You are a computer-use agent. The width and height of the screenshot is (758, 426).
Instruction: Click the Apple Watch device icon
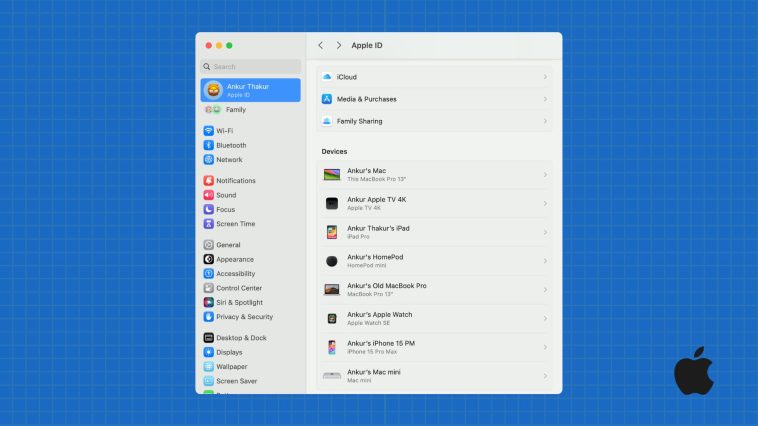tap(332, 319)
